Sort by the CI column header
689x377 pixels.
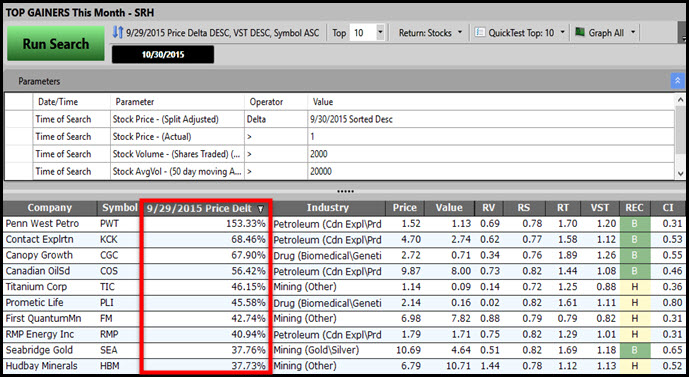[668, 208]
